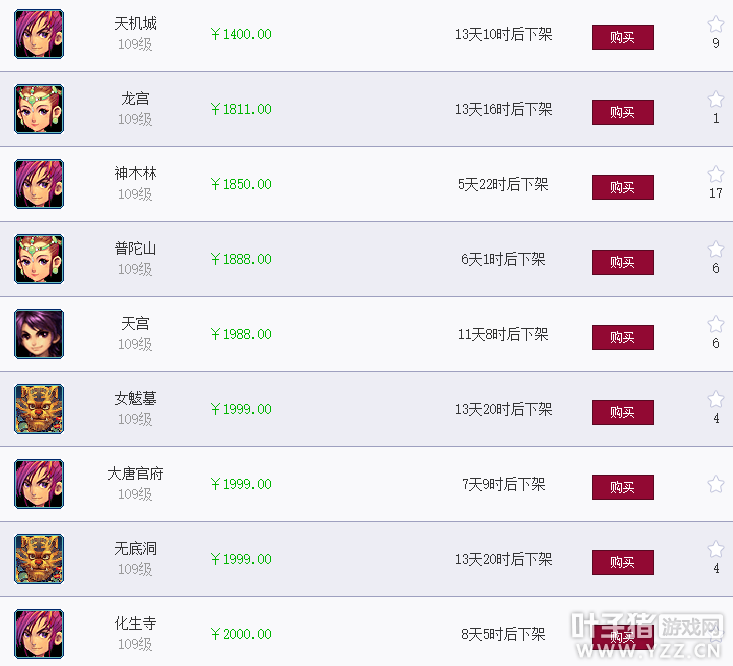Click the star icon beside 天宫 row
The image size is (733, 666).
(x=715, y=324)
